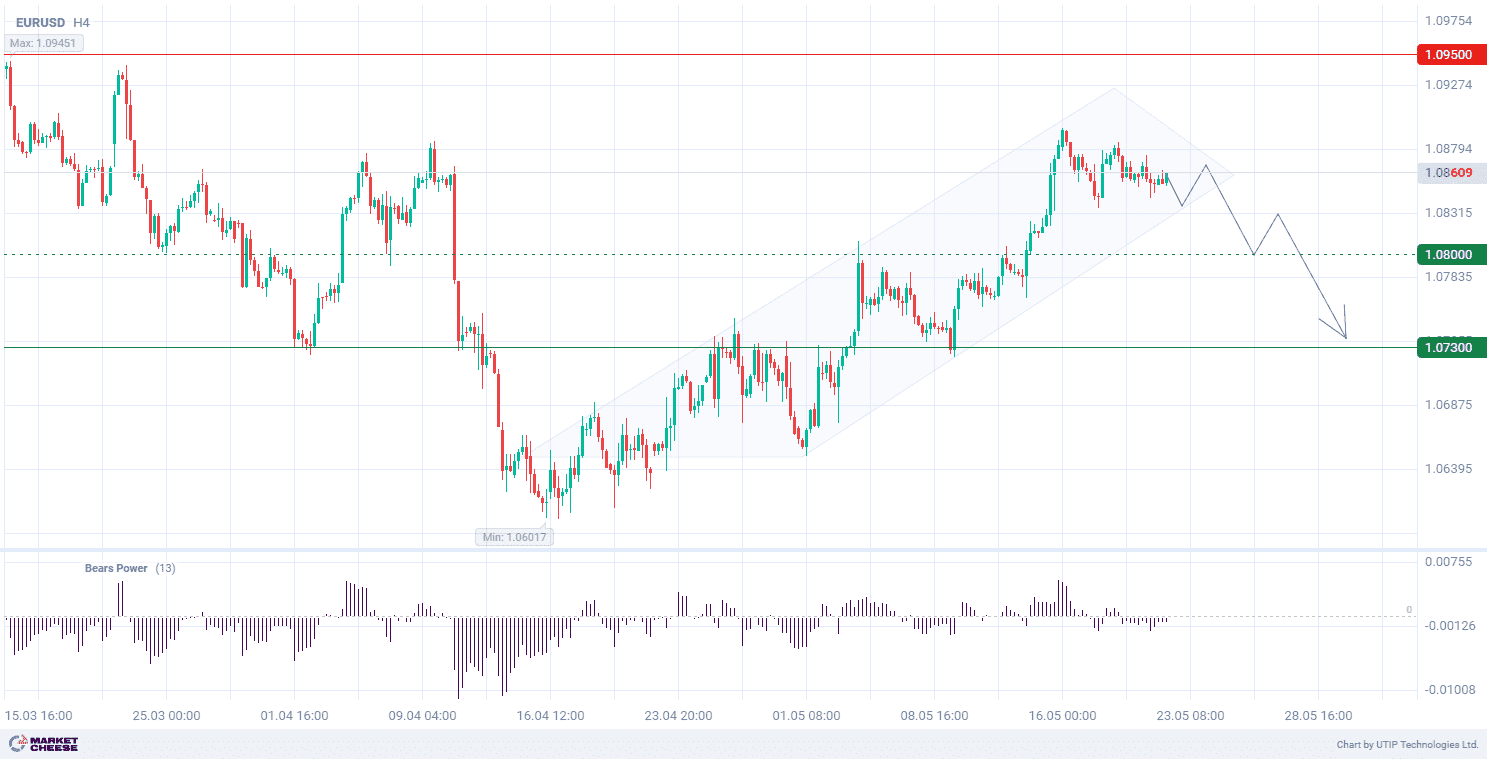1487x759 pixels.
Task: Click the -0.01008 indicator scale value
Action: click(1449, 690)
